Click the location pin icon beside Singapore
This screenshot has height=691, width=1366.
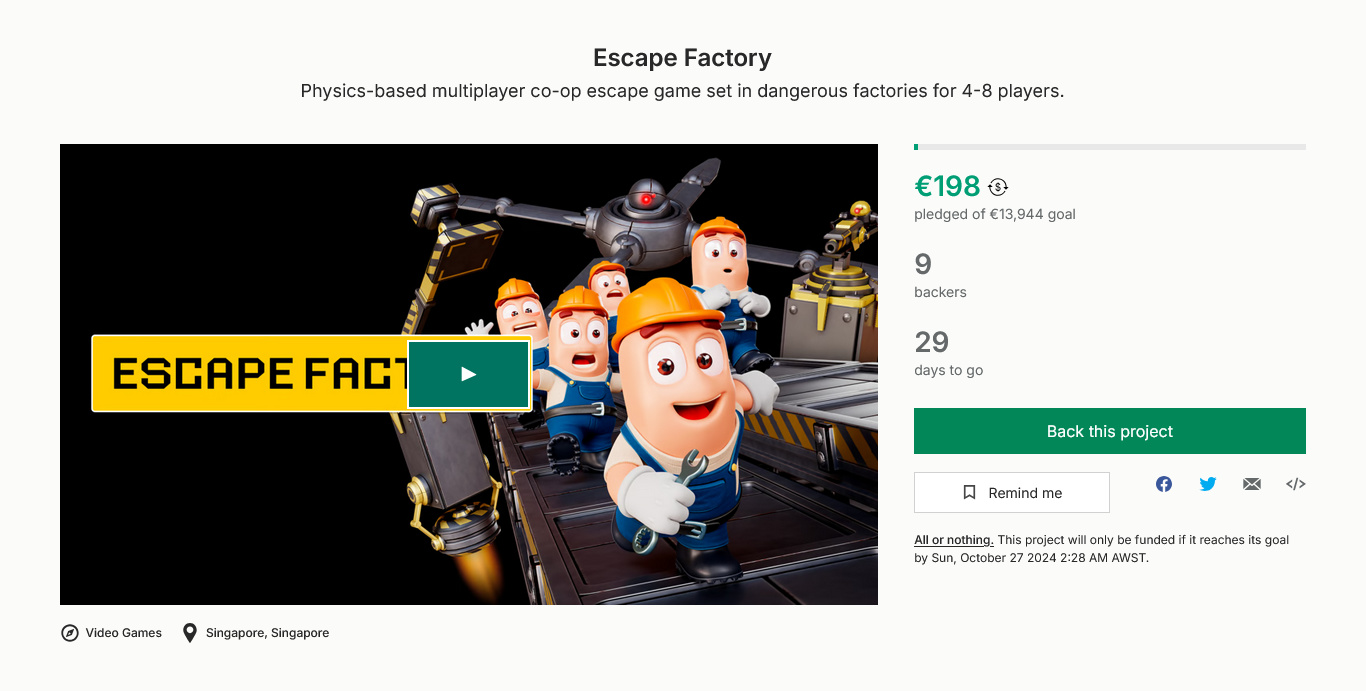coord(190,633)
